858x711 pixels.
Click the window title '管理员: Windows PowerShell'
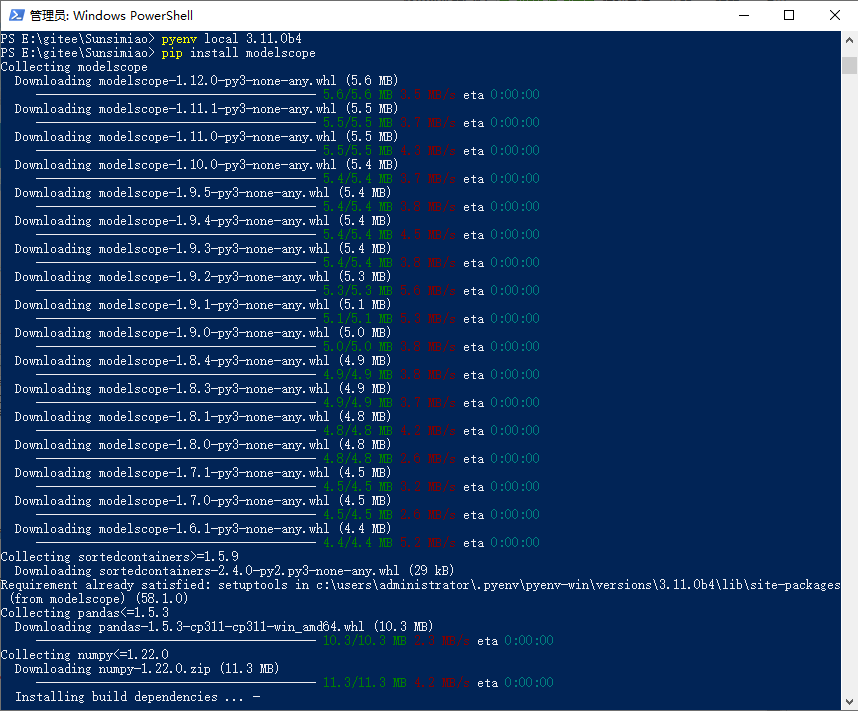(111, 15)
